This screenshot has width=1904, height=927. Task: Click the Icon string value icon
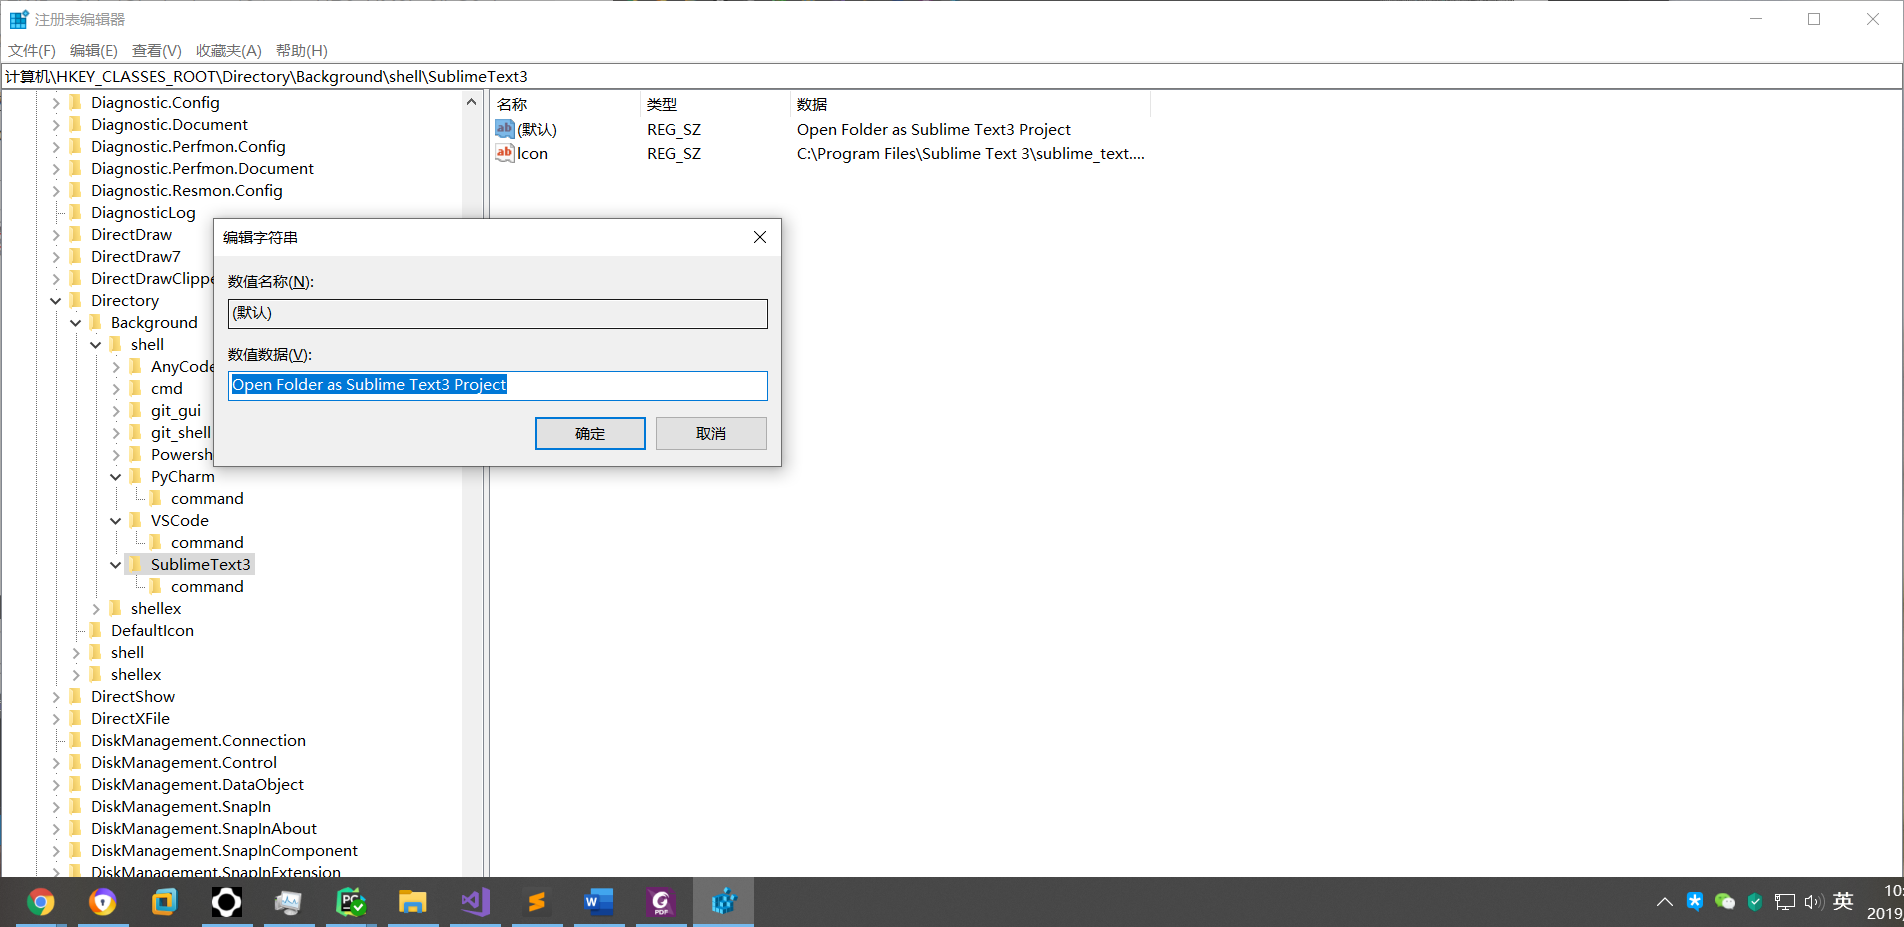click(505, 153)
